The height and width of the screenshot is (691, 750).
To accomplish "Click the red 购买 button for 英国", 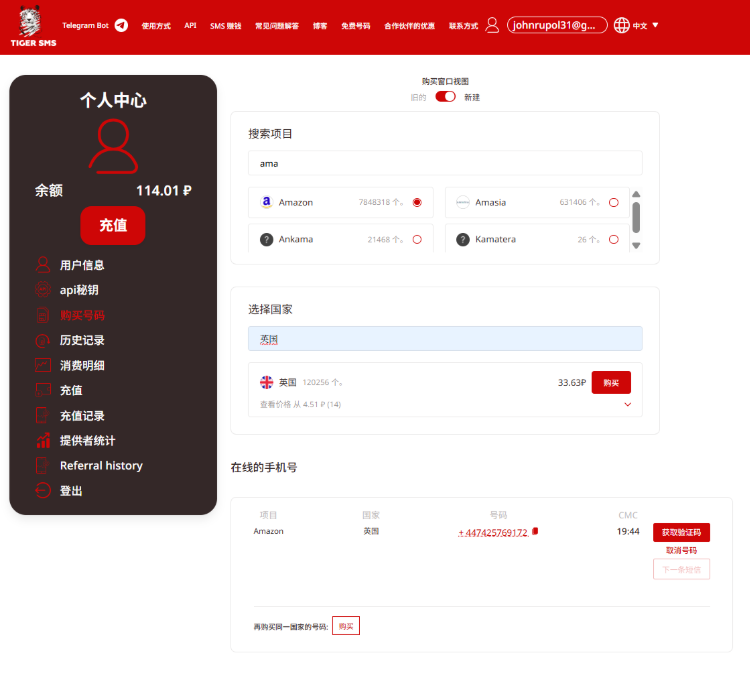I will click(x=611, y=383).
